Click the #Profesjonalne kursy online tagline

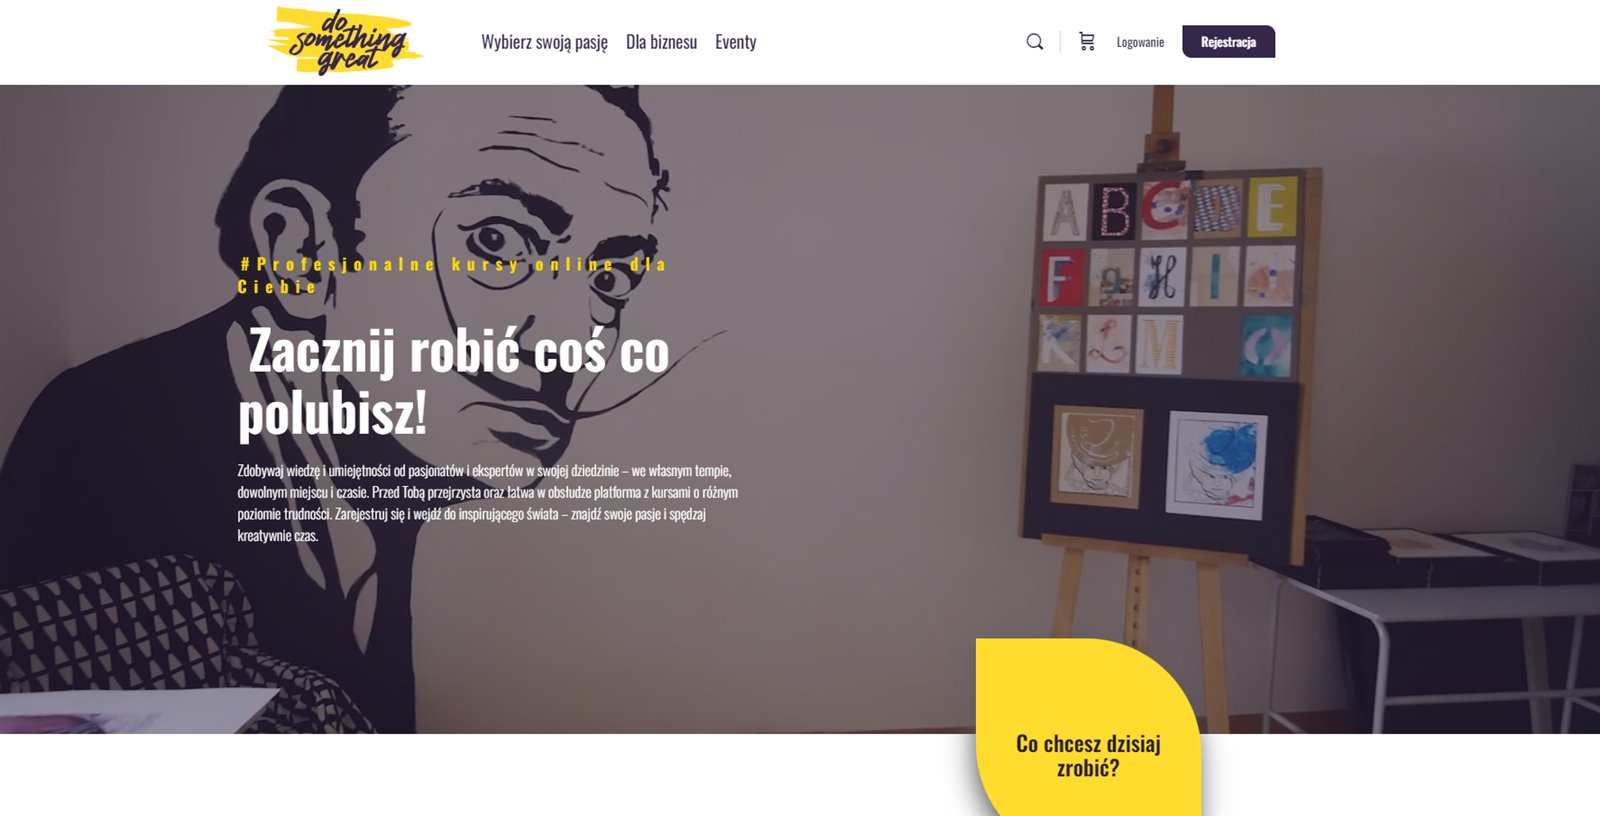452,275
